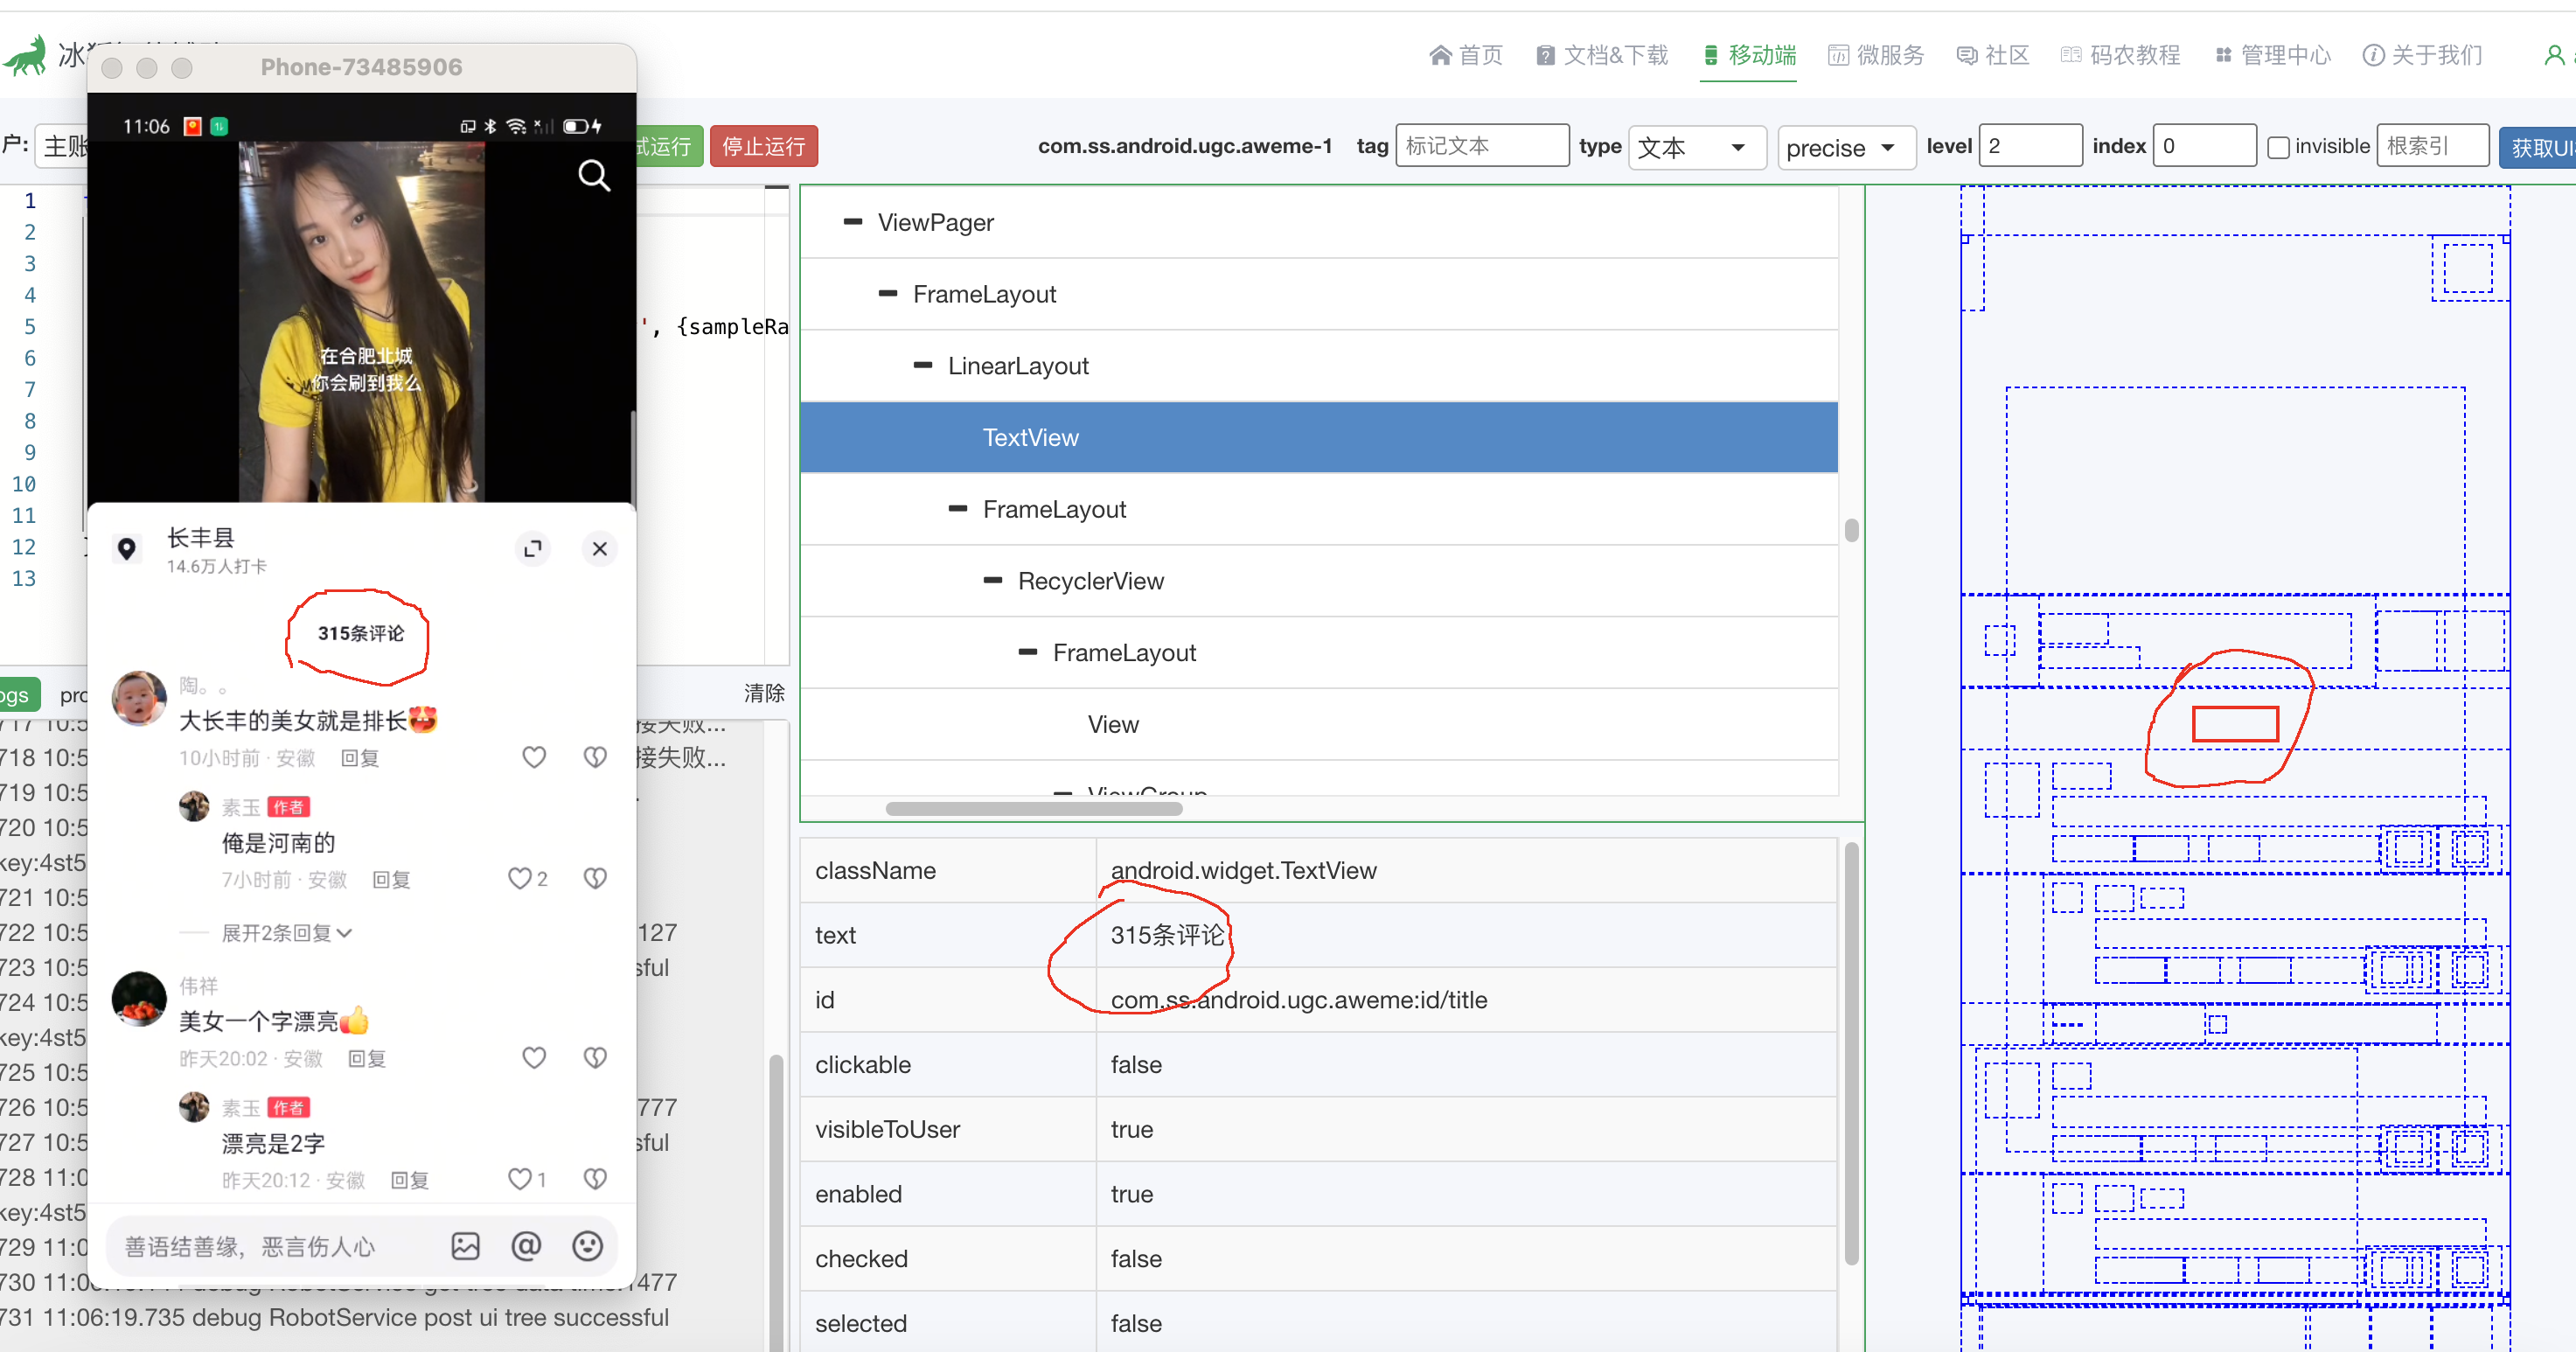Toggle the invisible checkbox
Image resolution: width=2576 pixels, height=1352 pixels.
coord(2278,148)
